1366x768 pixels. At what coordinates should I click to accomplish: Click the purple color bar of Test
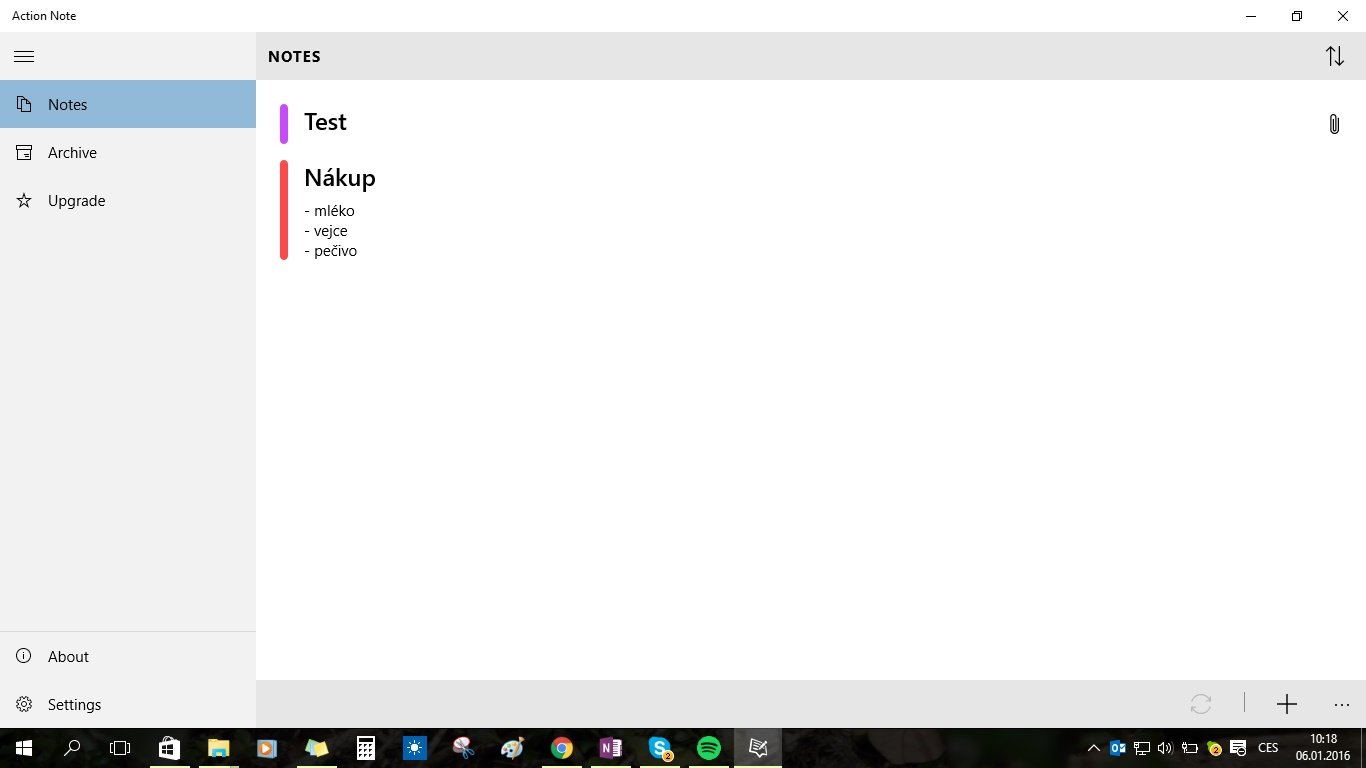point(284,124)
